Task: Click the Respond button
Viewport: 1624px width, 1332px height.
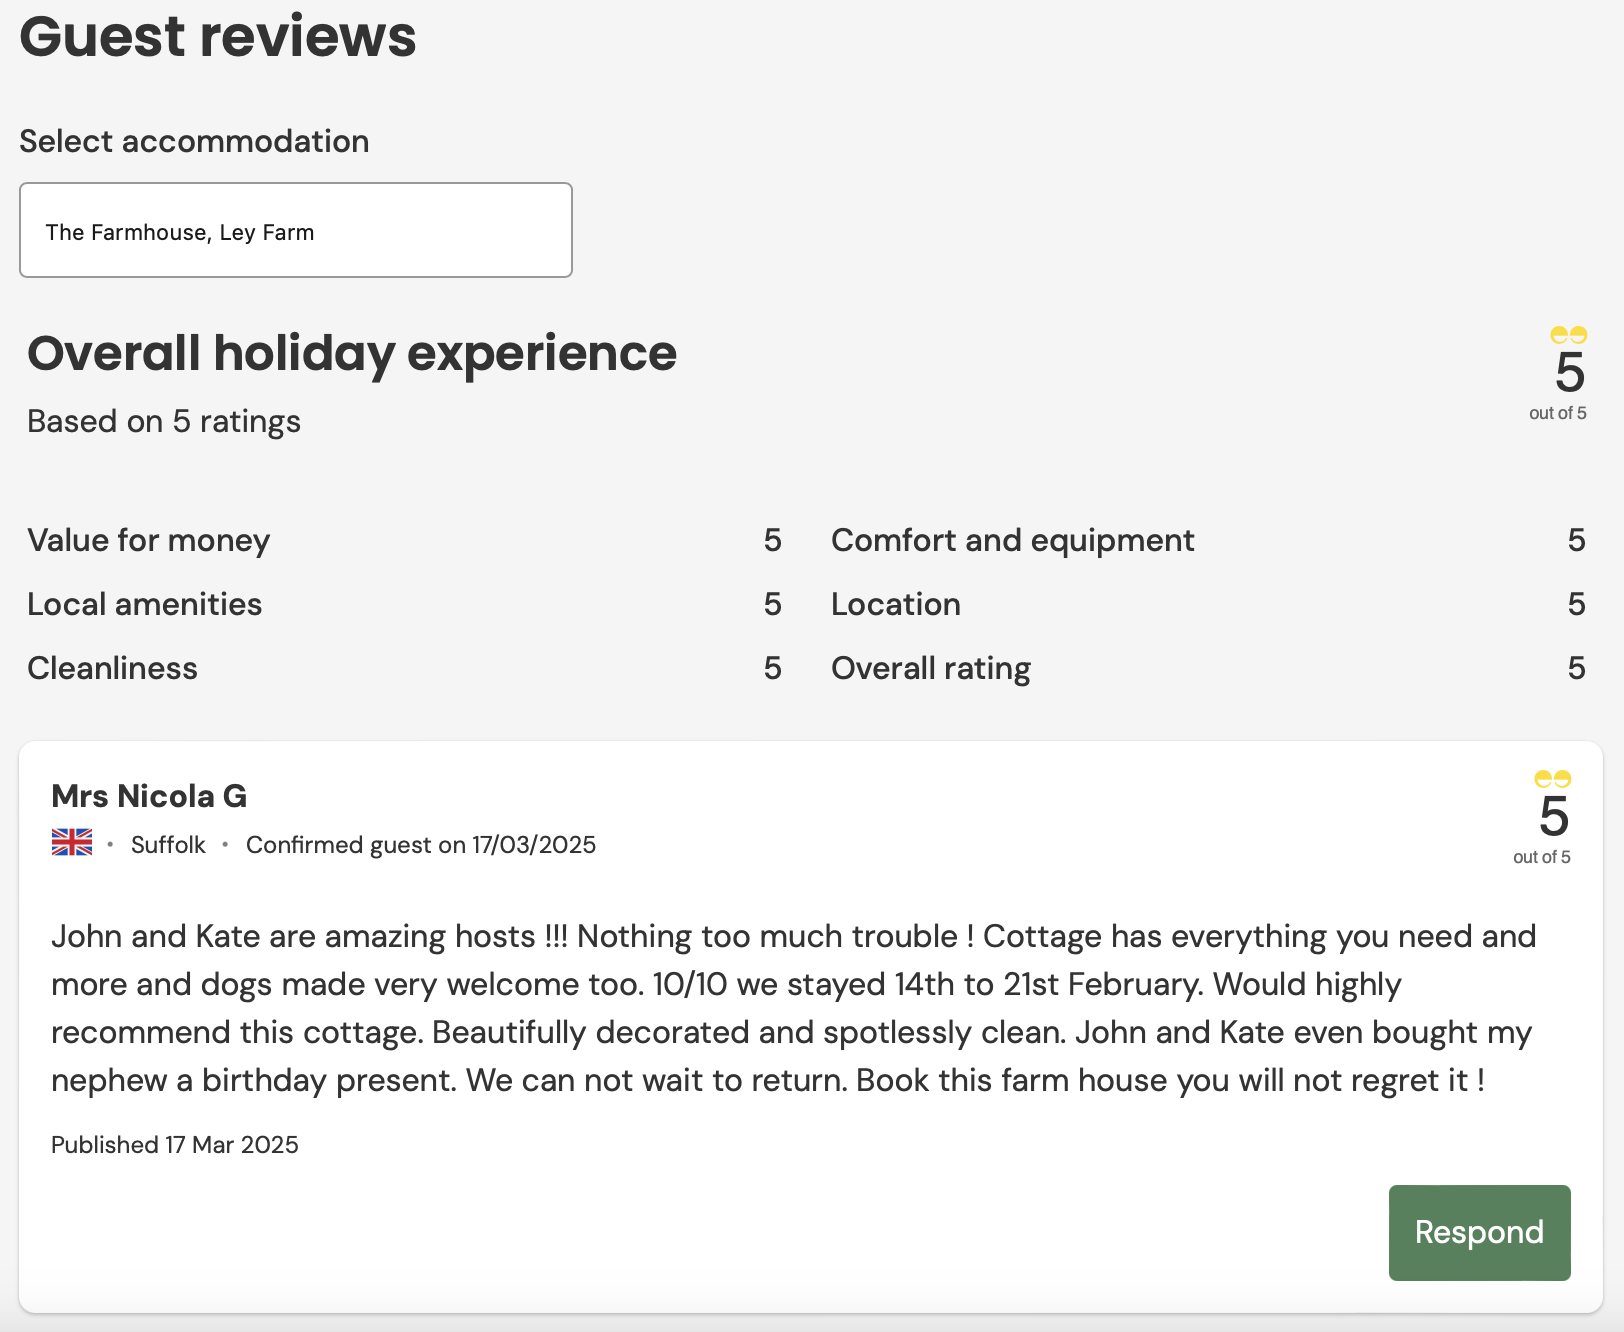Action: [x=1478, y=1232]
